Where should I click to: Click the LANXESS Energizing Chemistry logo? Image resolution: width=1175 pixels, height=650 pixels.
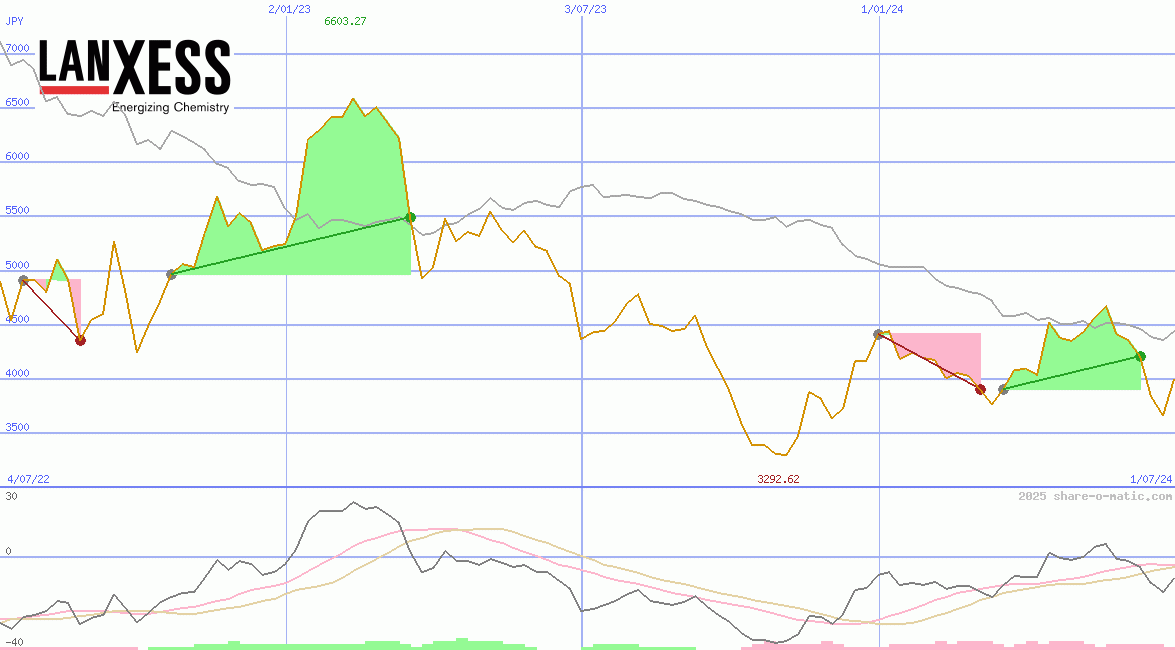[135, 76]
